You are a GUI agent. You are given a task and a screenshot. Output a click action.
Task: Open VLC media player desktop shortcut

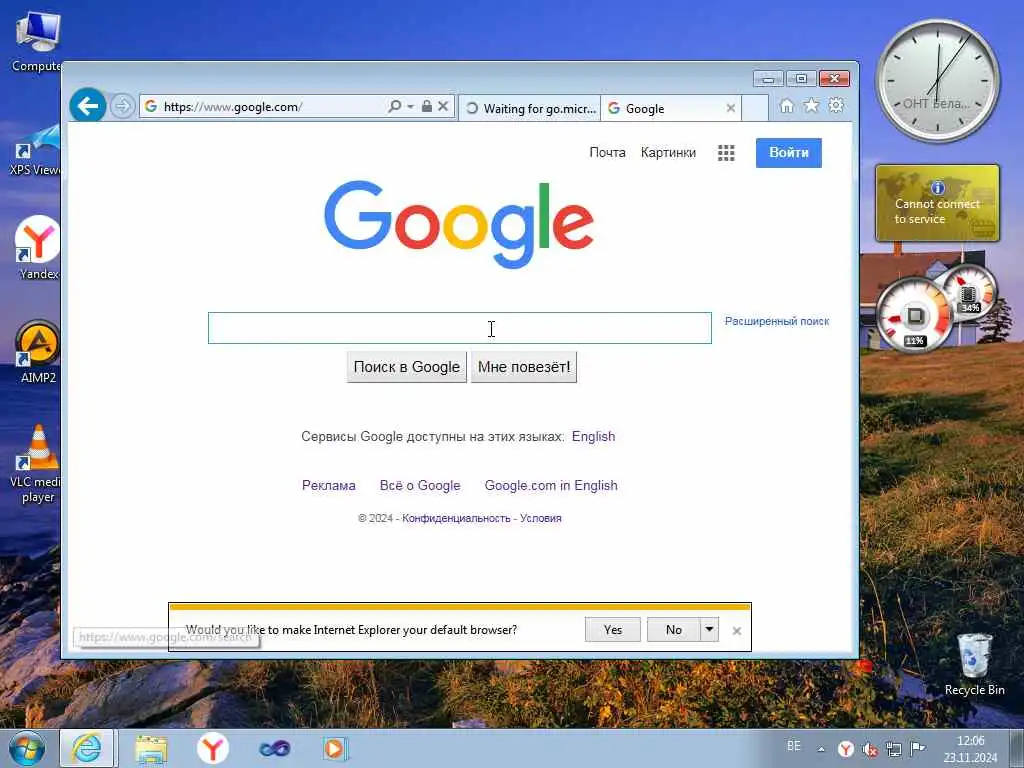point(37,464)
